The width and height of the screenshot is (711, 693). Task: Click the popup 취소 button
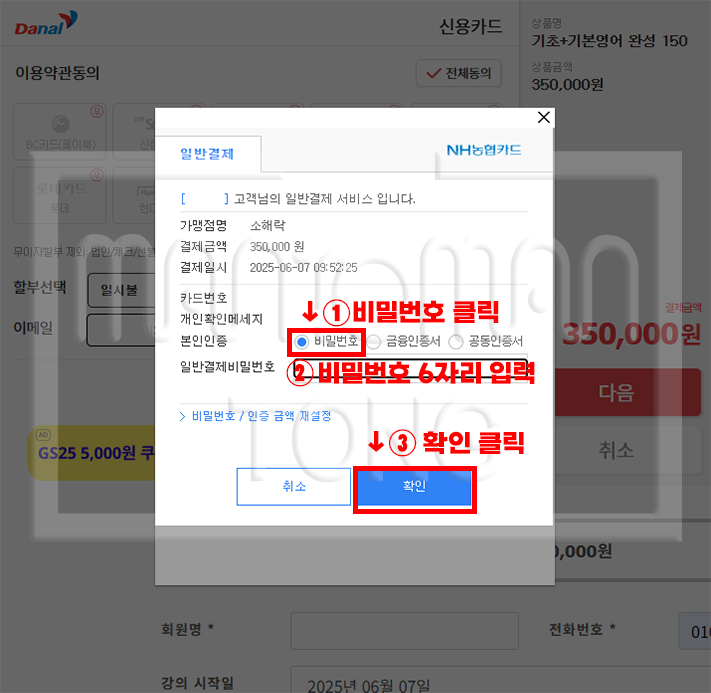(294, 487)
